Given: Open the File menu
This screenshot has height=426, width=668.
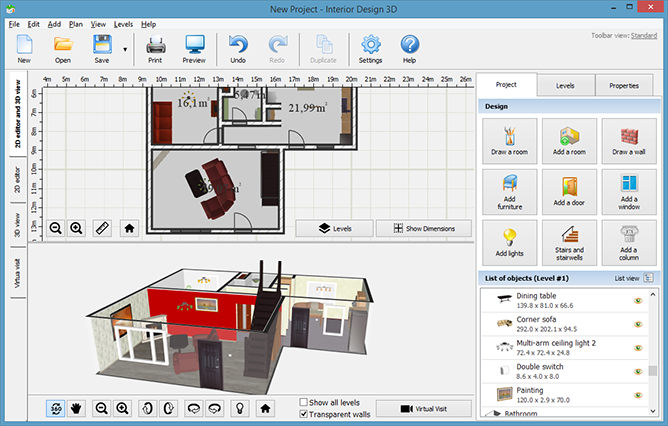Looking at the screenshot, I should click(14, 24).
